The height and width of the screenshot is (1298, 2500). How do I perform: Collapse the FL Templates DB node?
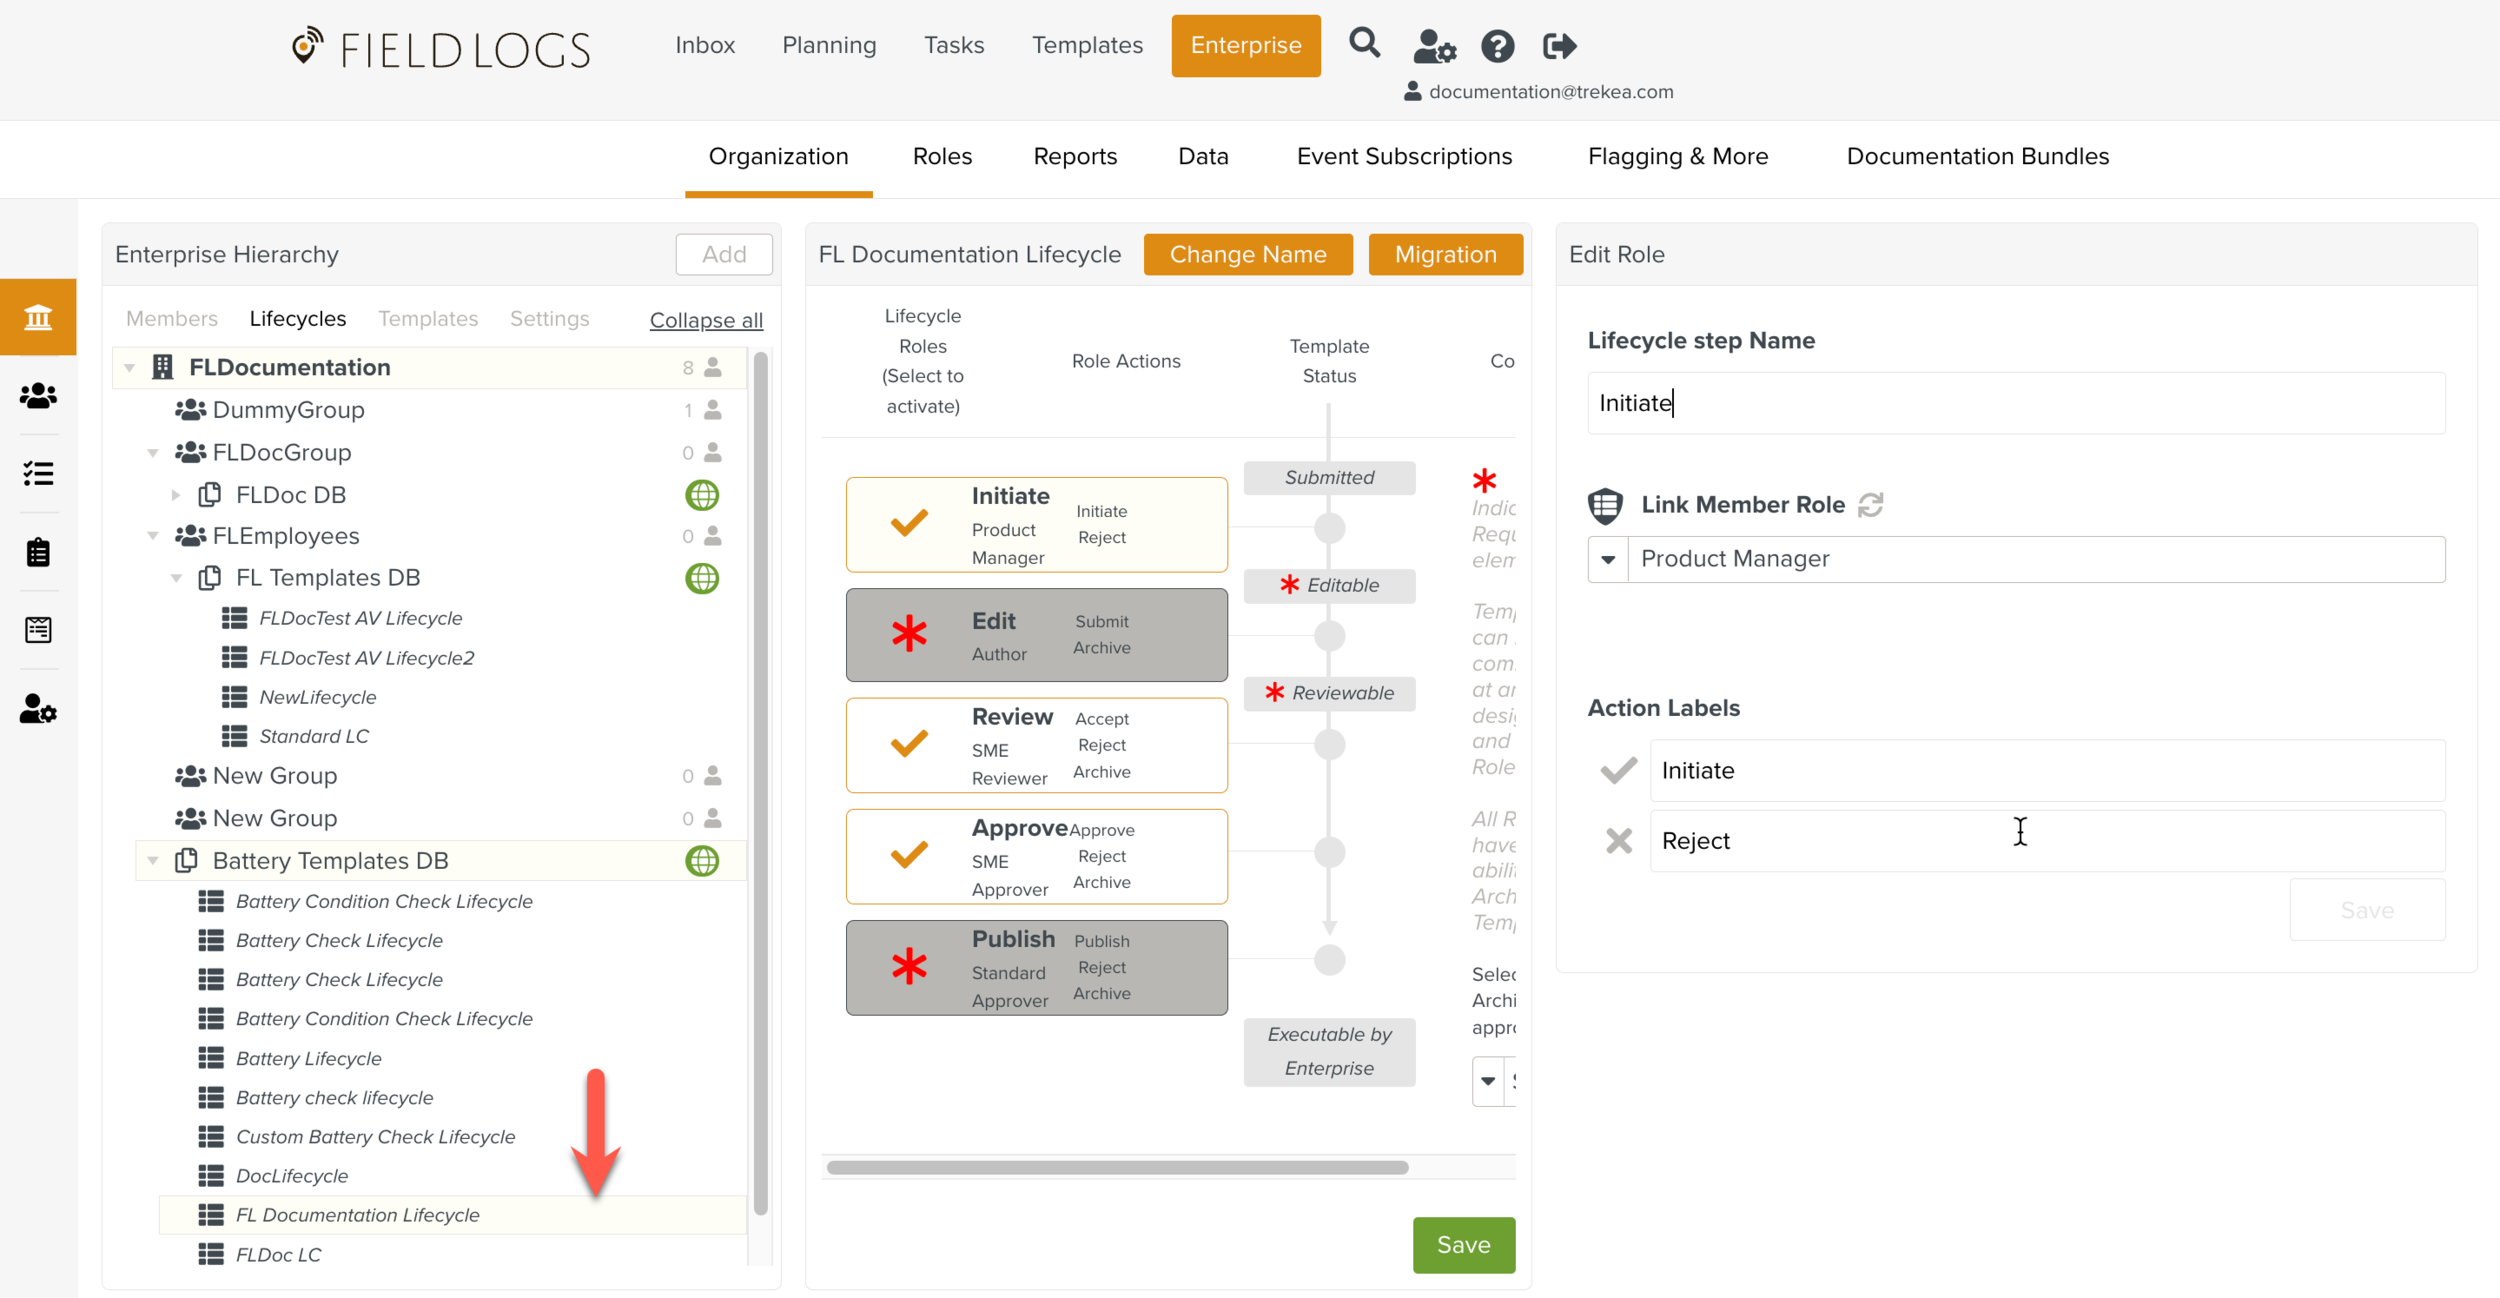176,578
